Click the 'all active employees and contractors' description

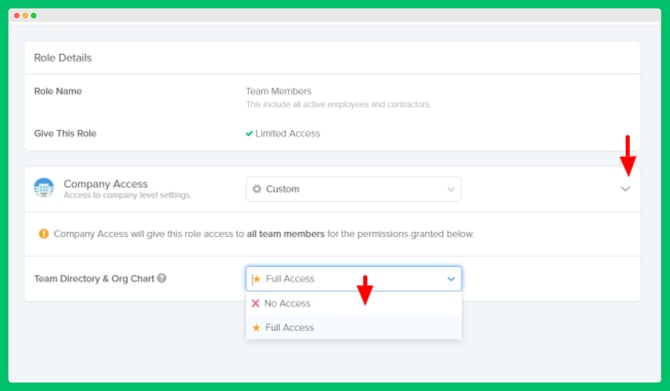point(338,104)
